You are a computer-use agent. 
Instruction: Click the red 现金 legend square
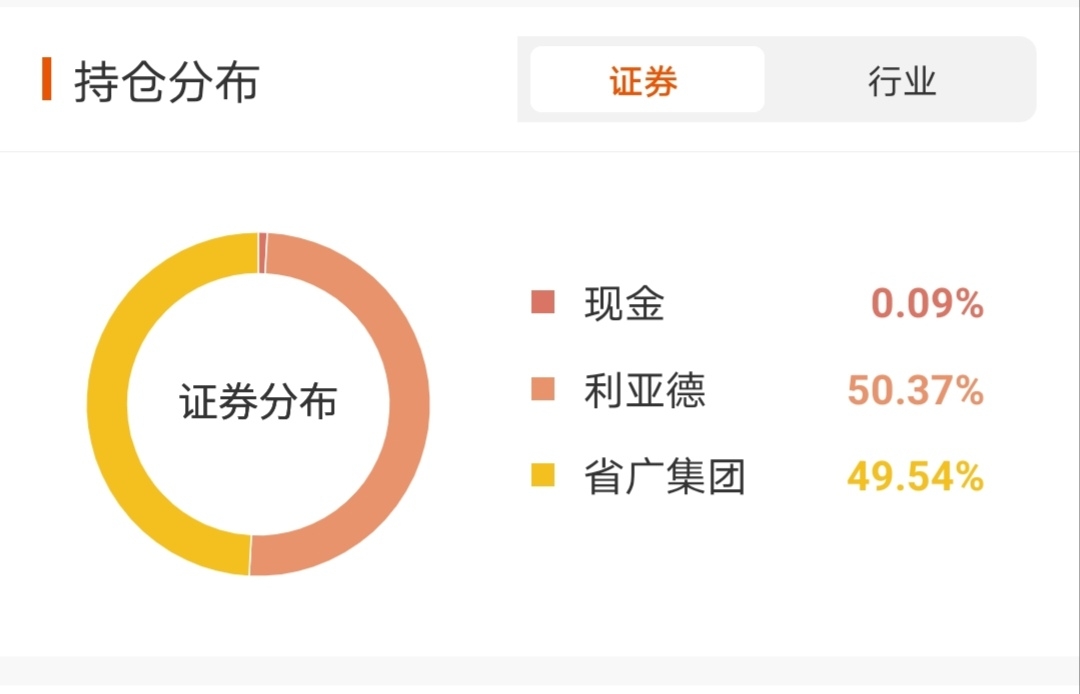pyautogui.click(x=542, y=302)
